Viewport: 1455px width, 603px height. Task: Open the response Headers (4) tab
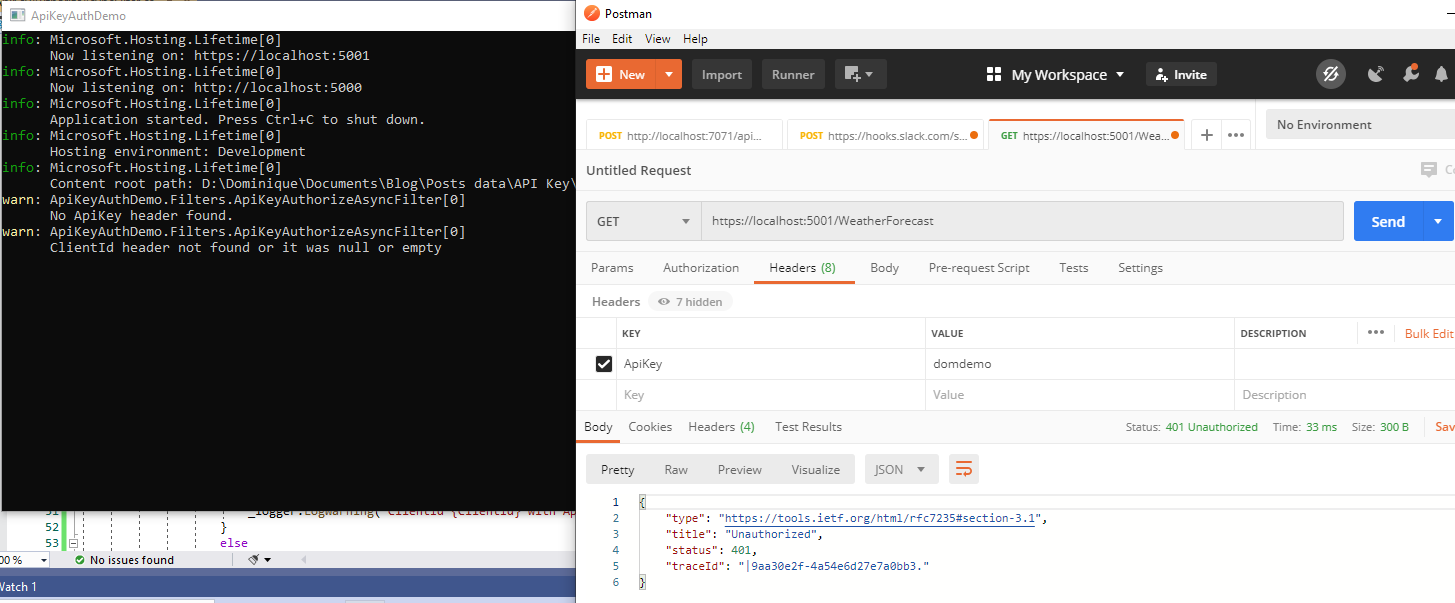[x=721, y=427]
